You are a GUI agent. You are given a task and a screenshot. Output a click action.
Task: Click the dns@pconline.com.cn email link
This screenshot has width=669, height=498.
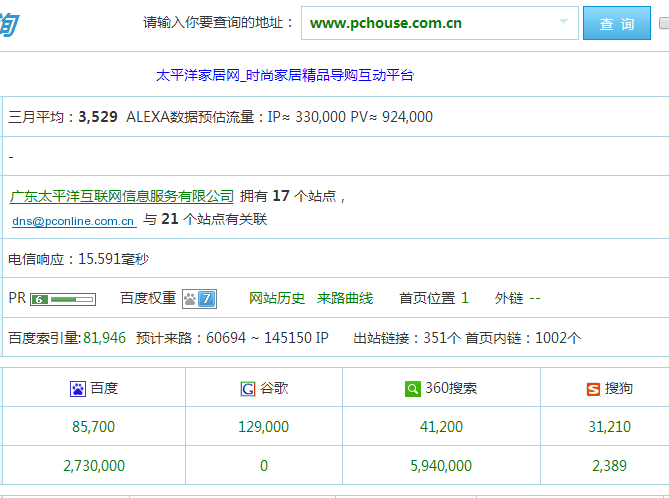73,220
